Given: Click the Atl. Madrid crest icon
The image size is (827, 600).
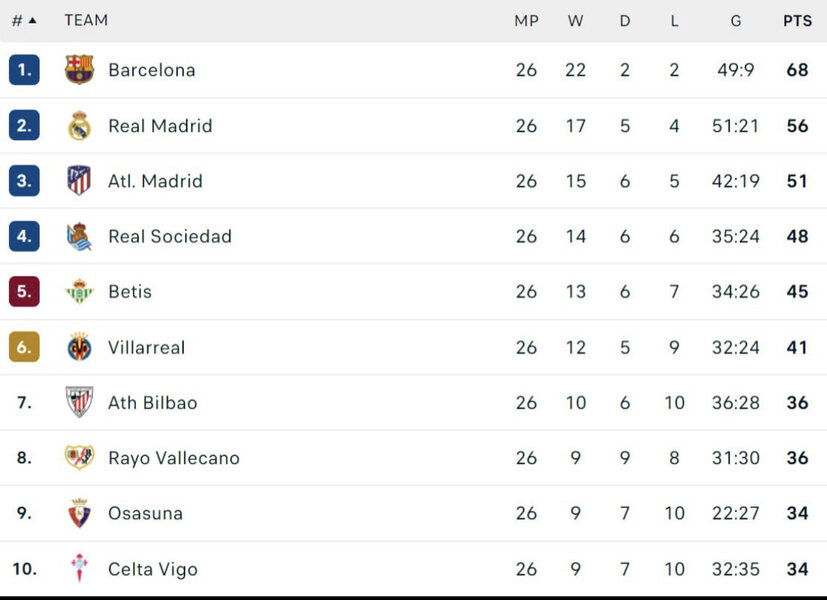Looking at the screenshot, I should coord(79,181).
